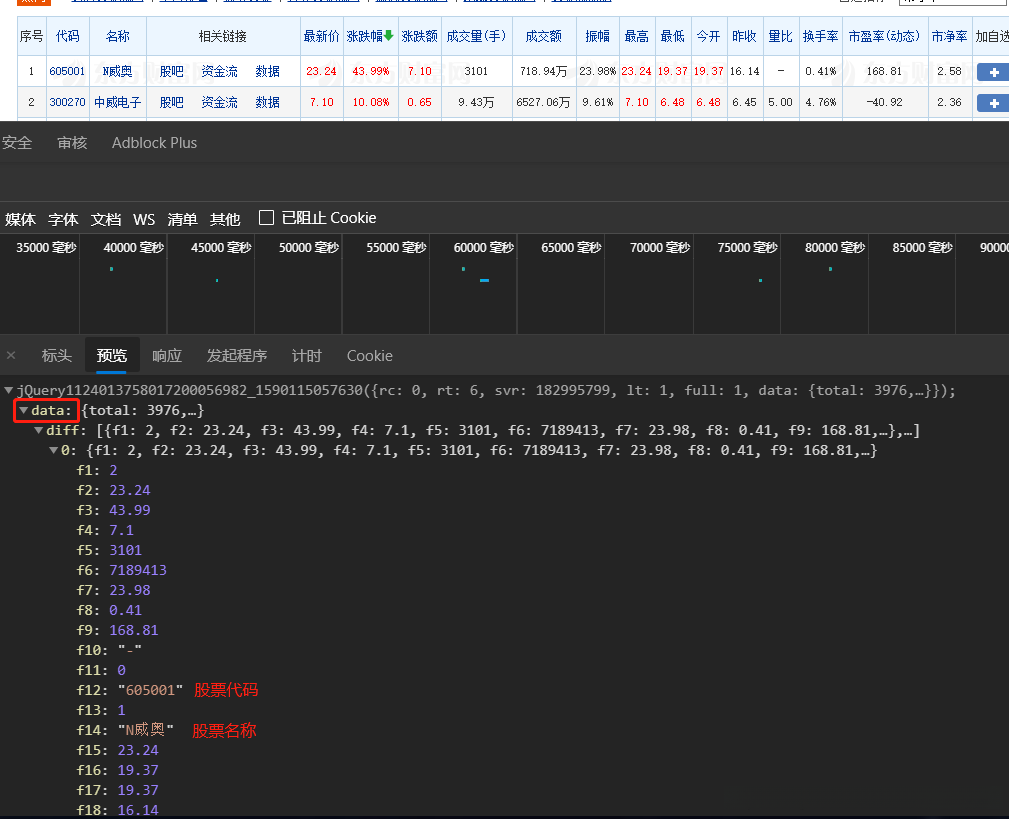Sort table by 成交额 column
Viewport: 1009px width, 819px height.
pyautogui.click(x=543, y=36)
